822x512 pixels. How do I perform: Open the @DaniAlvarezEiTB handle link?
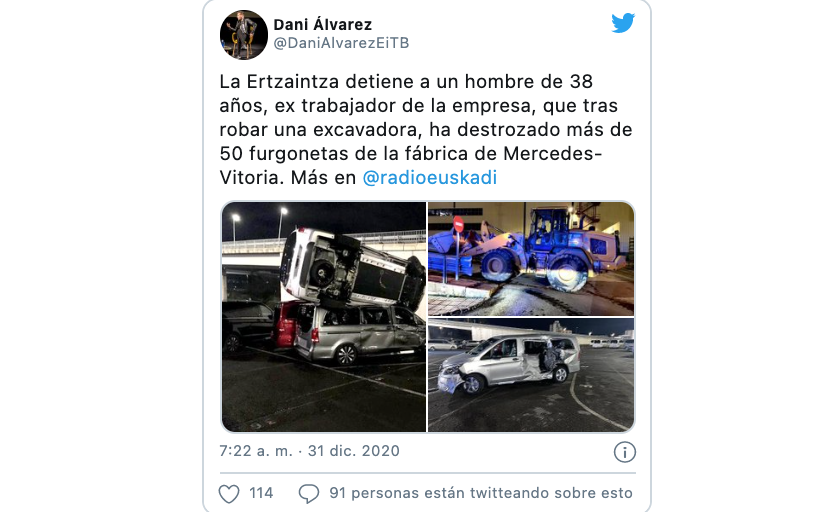[341, 43]
